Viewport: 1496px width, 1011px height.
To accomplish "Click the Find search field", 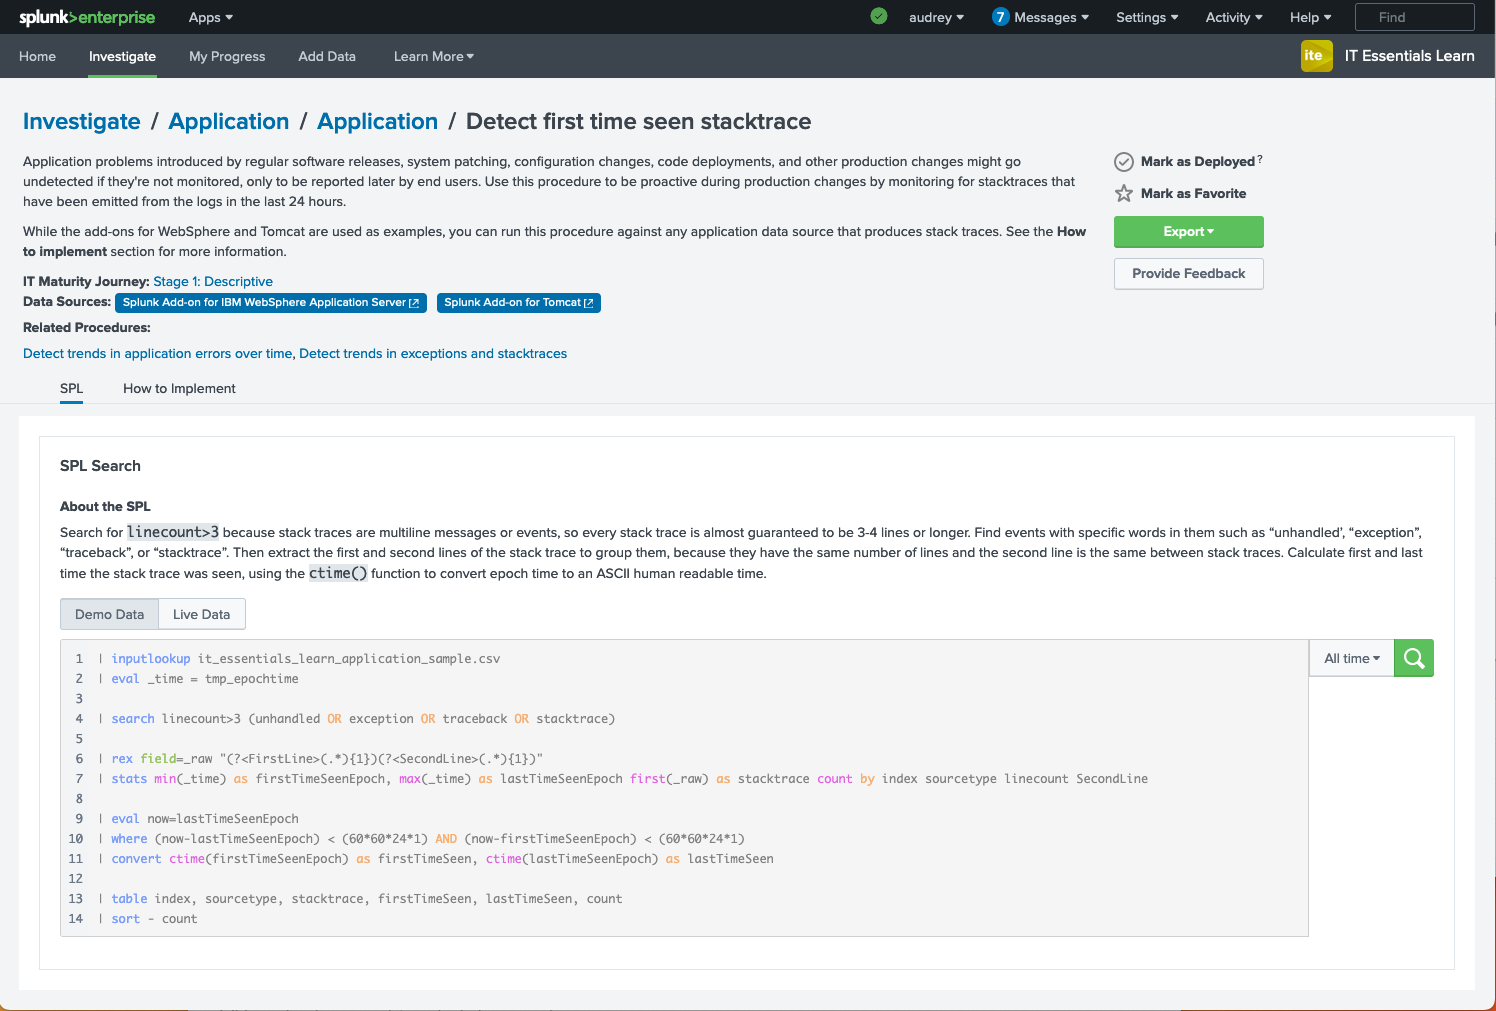I will tap(1414, 17).
